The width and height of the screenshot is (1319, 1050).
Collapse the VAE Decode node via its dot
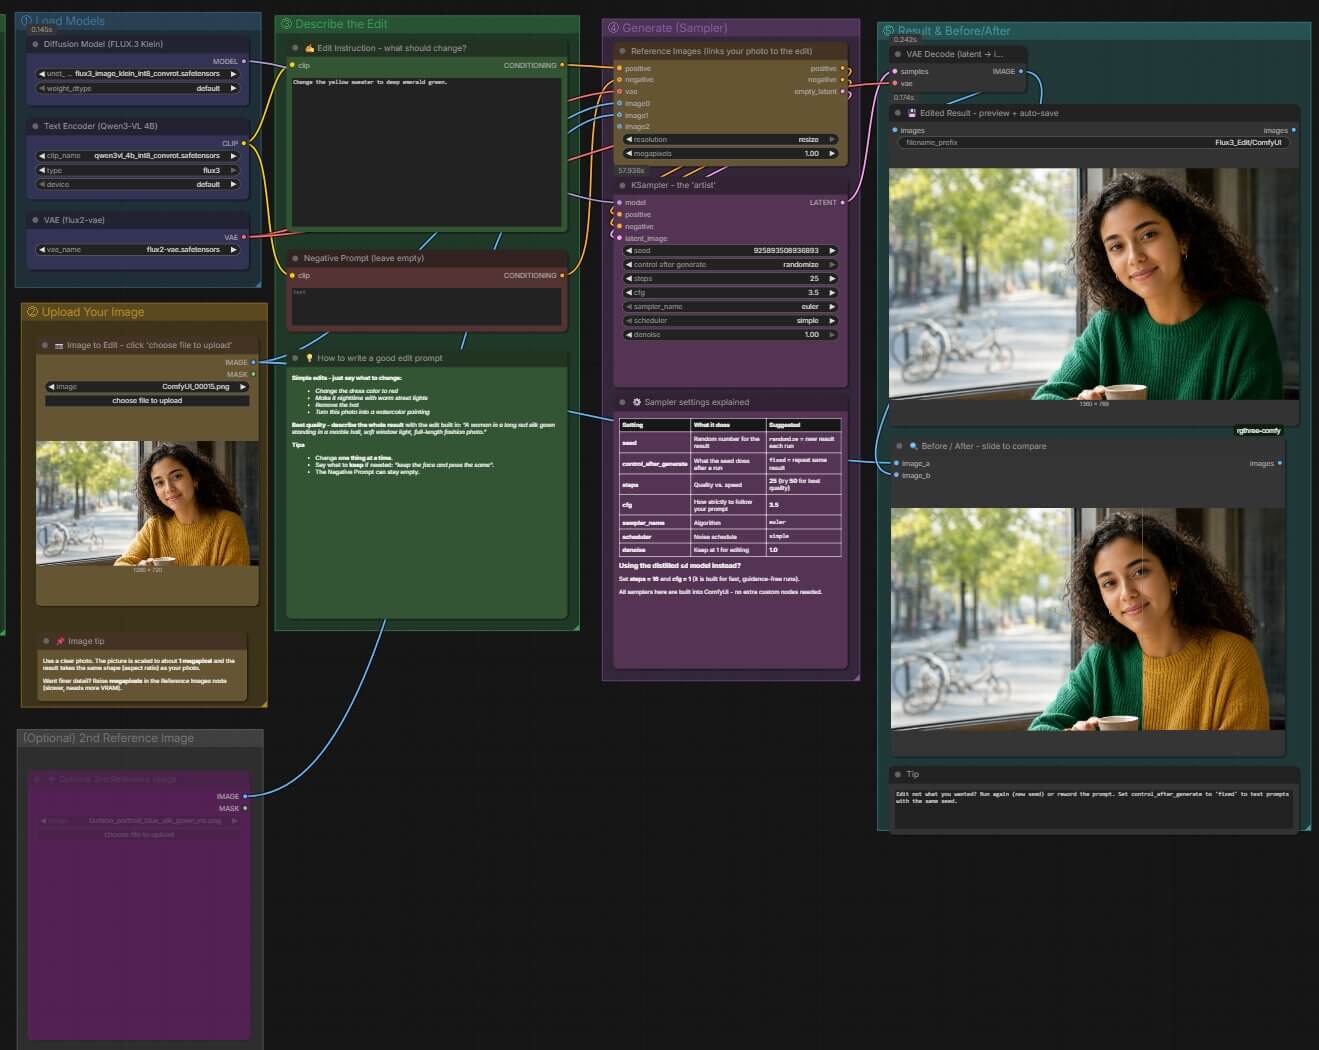coord(898,54)
